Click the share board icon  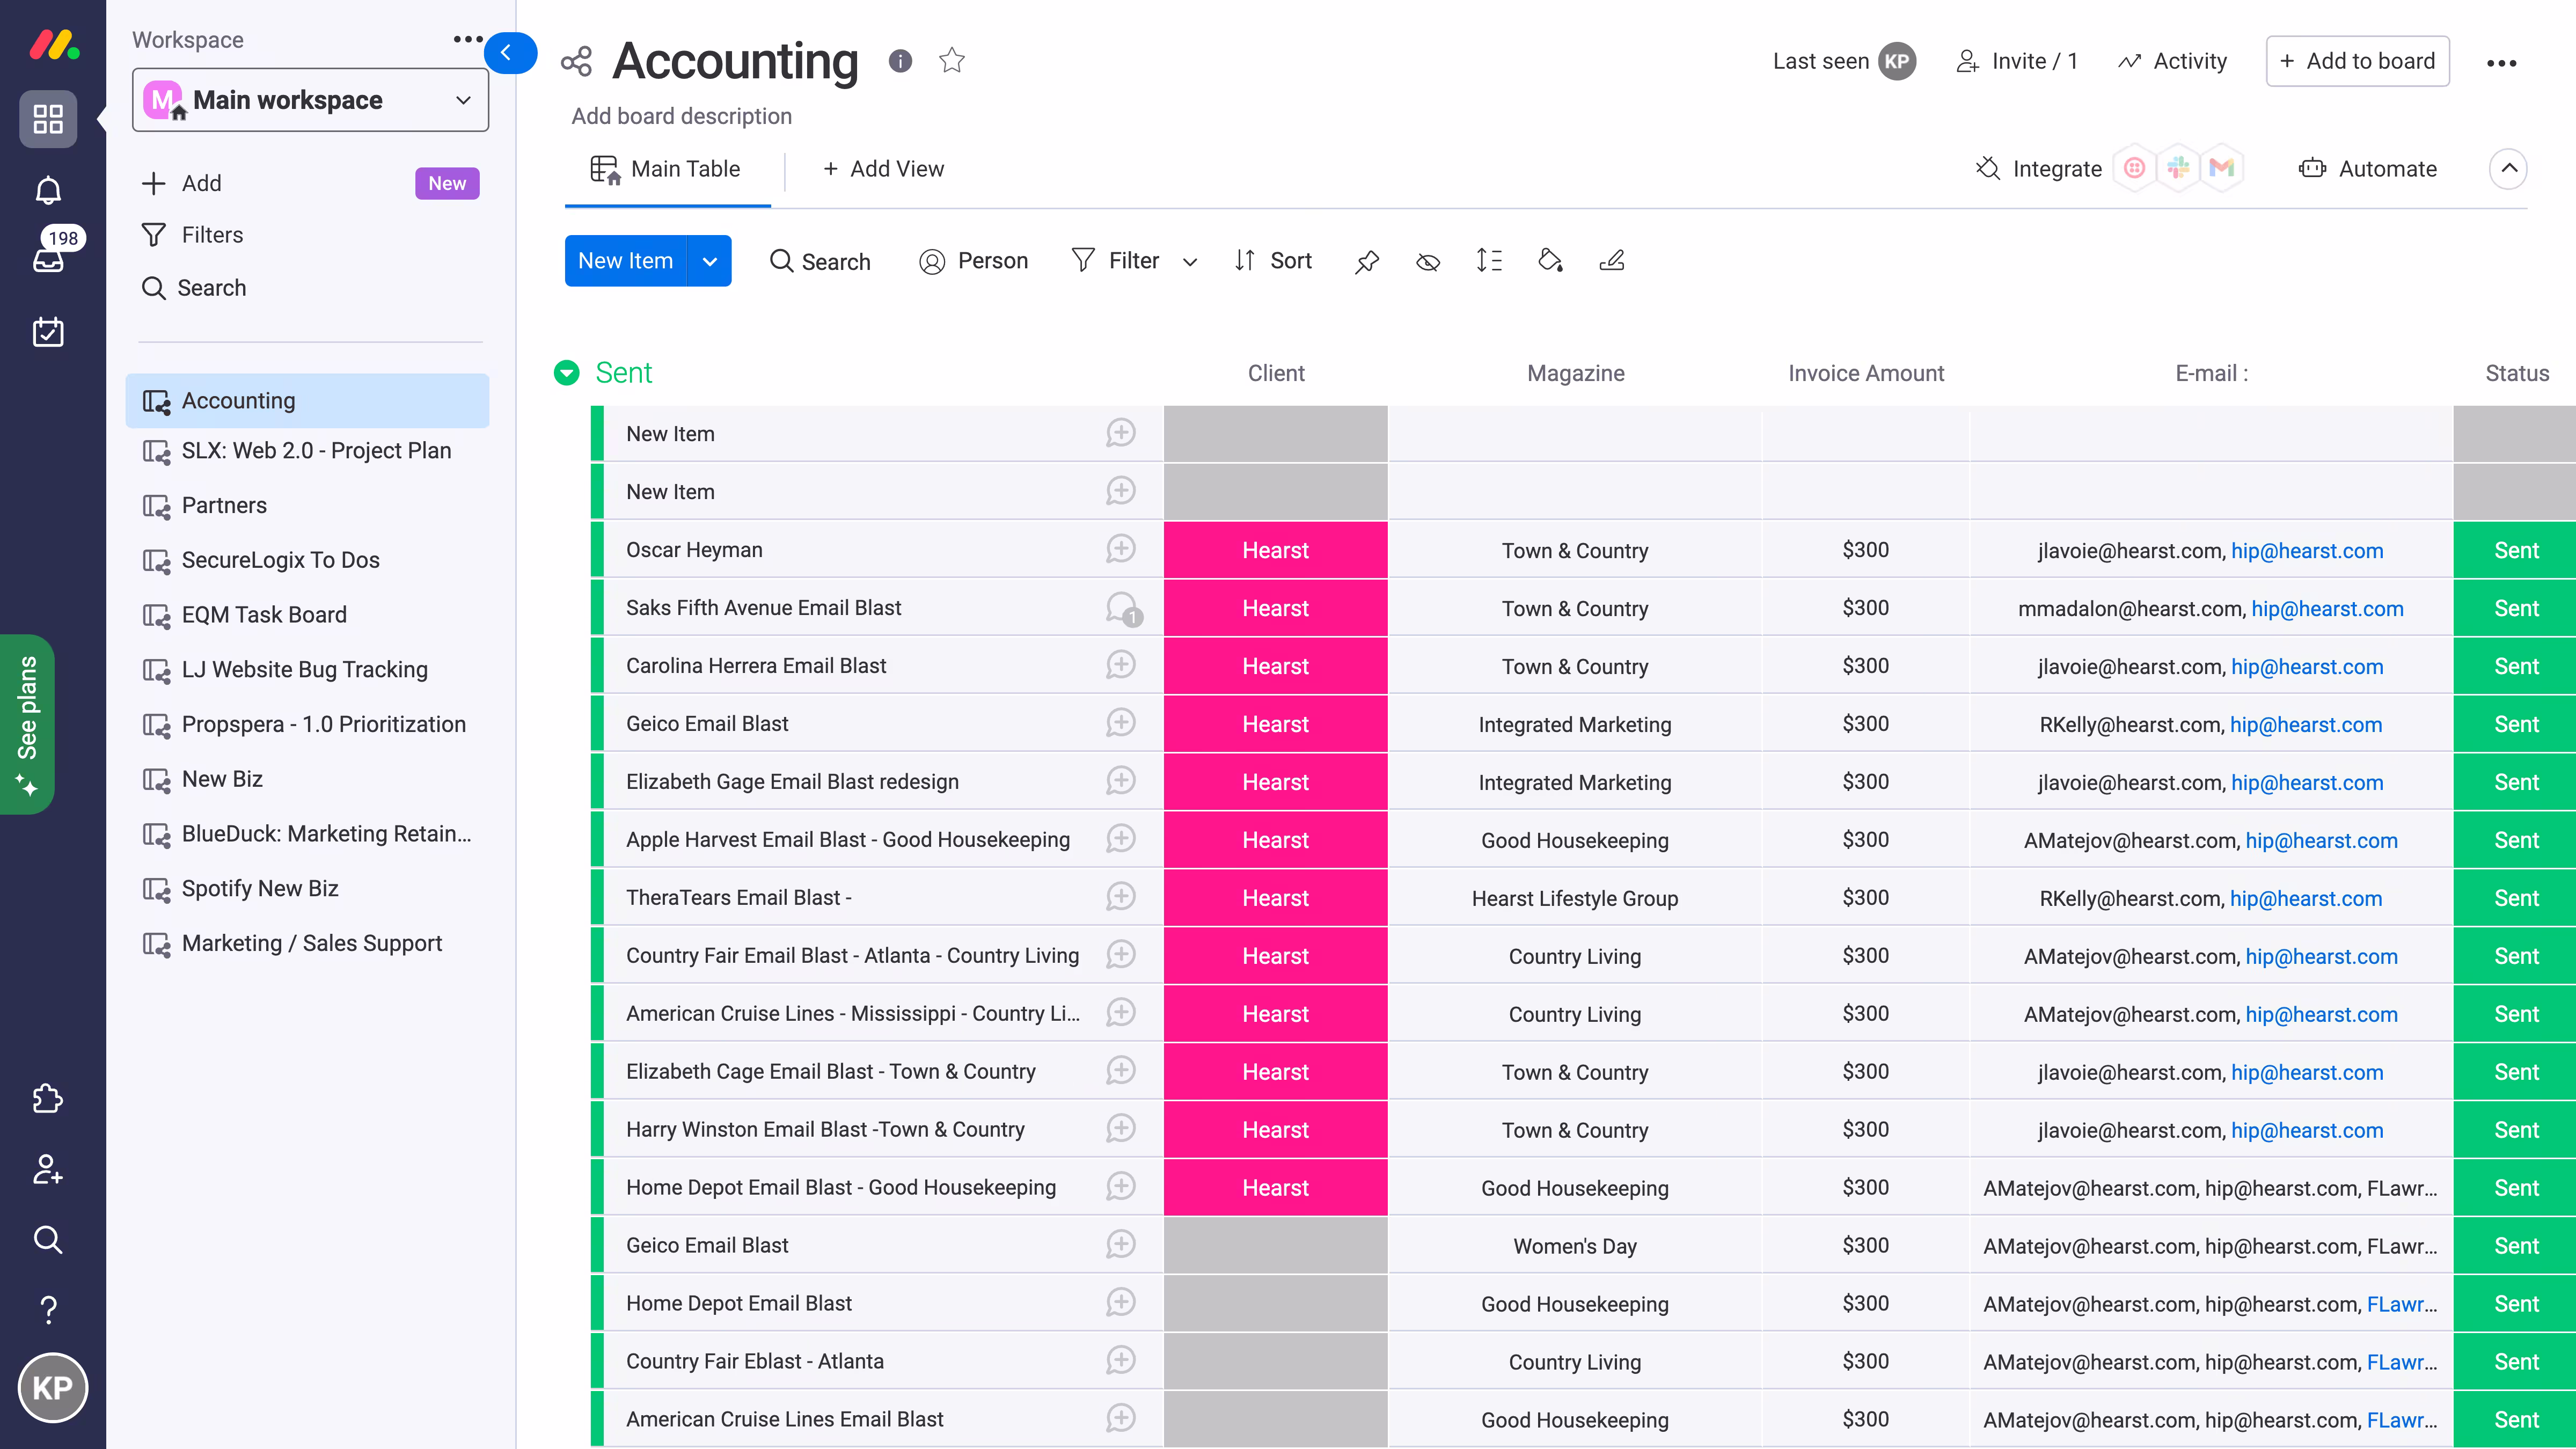click(576, 61)
